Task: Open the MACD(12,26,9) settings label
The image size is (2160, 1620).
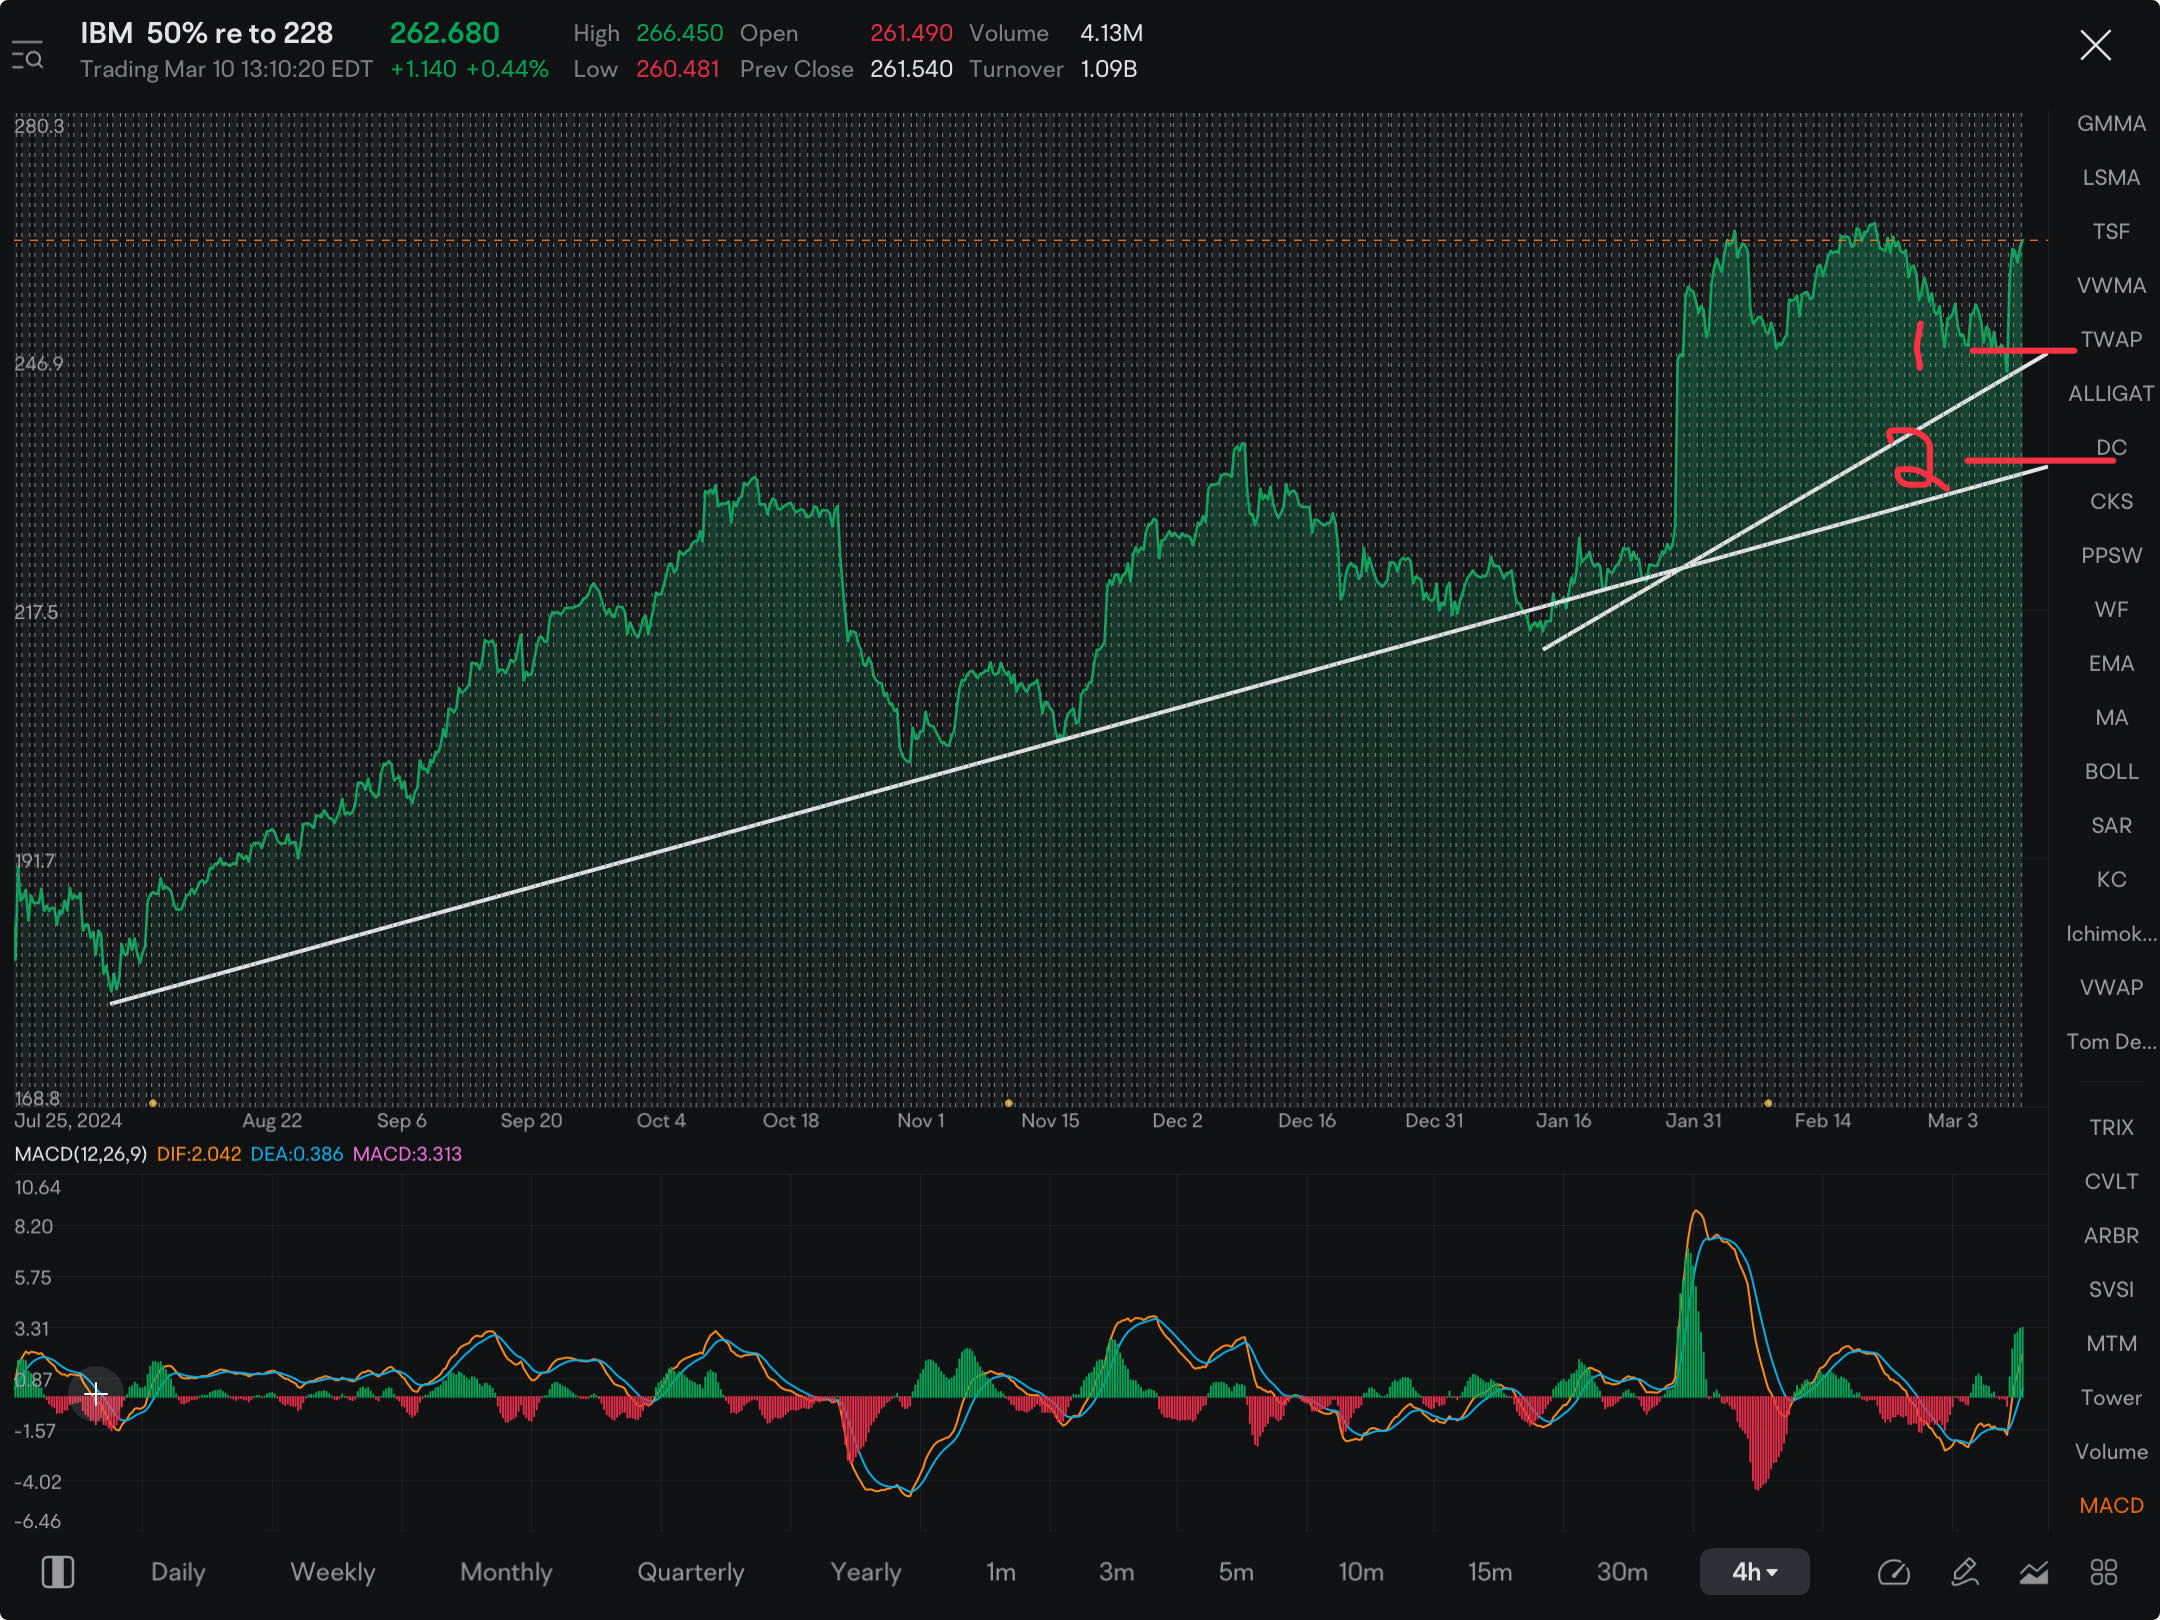Action: coord(80,1154)
